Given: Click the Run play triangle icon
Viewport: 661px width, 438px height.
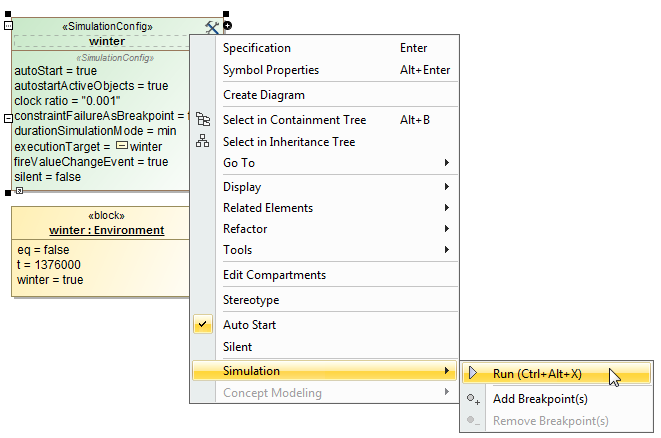Looking at the screenshot, I should click(x=473, y=374).
